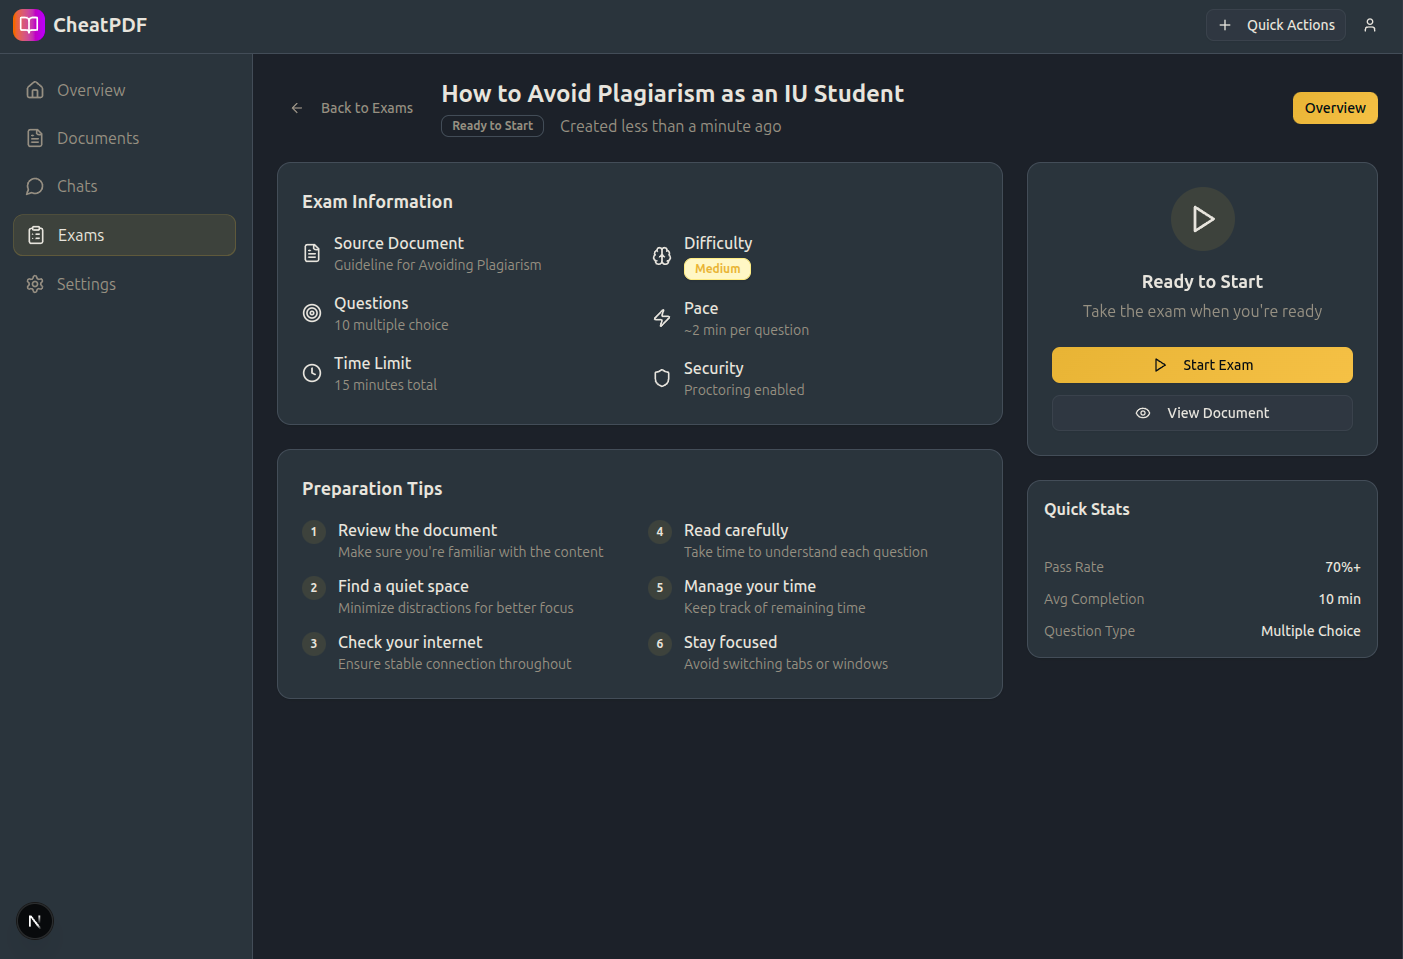Select Exams in the sidebar
The height and width of the screenshot is (959, 1403).
pyautogui.click(x=124, y=235)
